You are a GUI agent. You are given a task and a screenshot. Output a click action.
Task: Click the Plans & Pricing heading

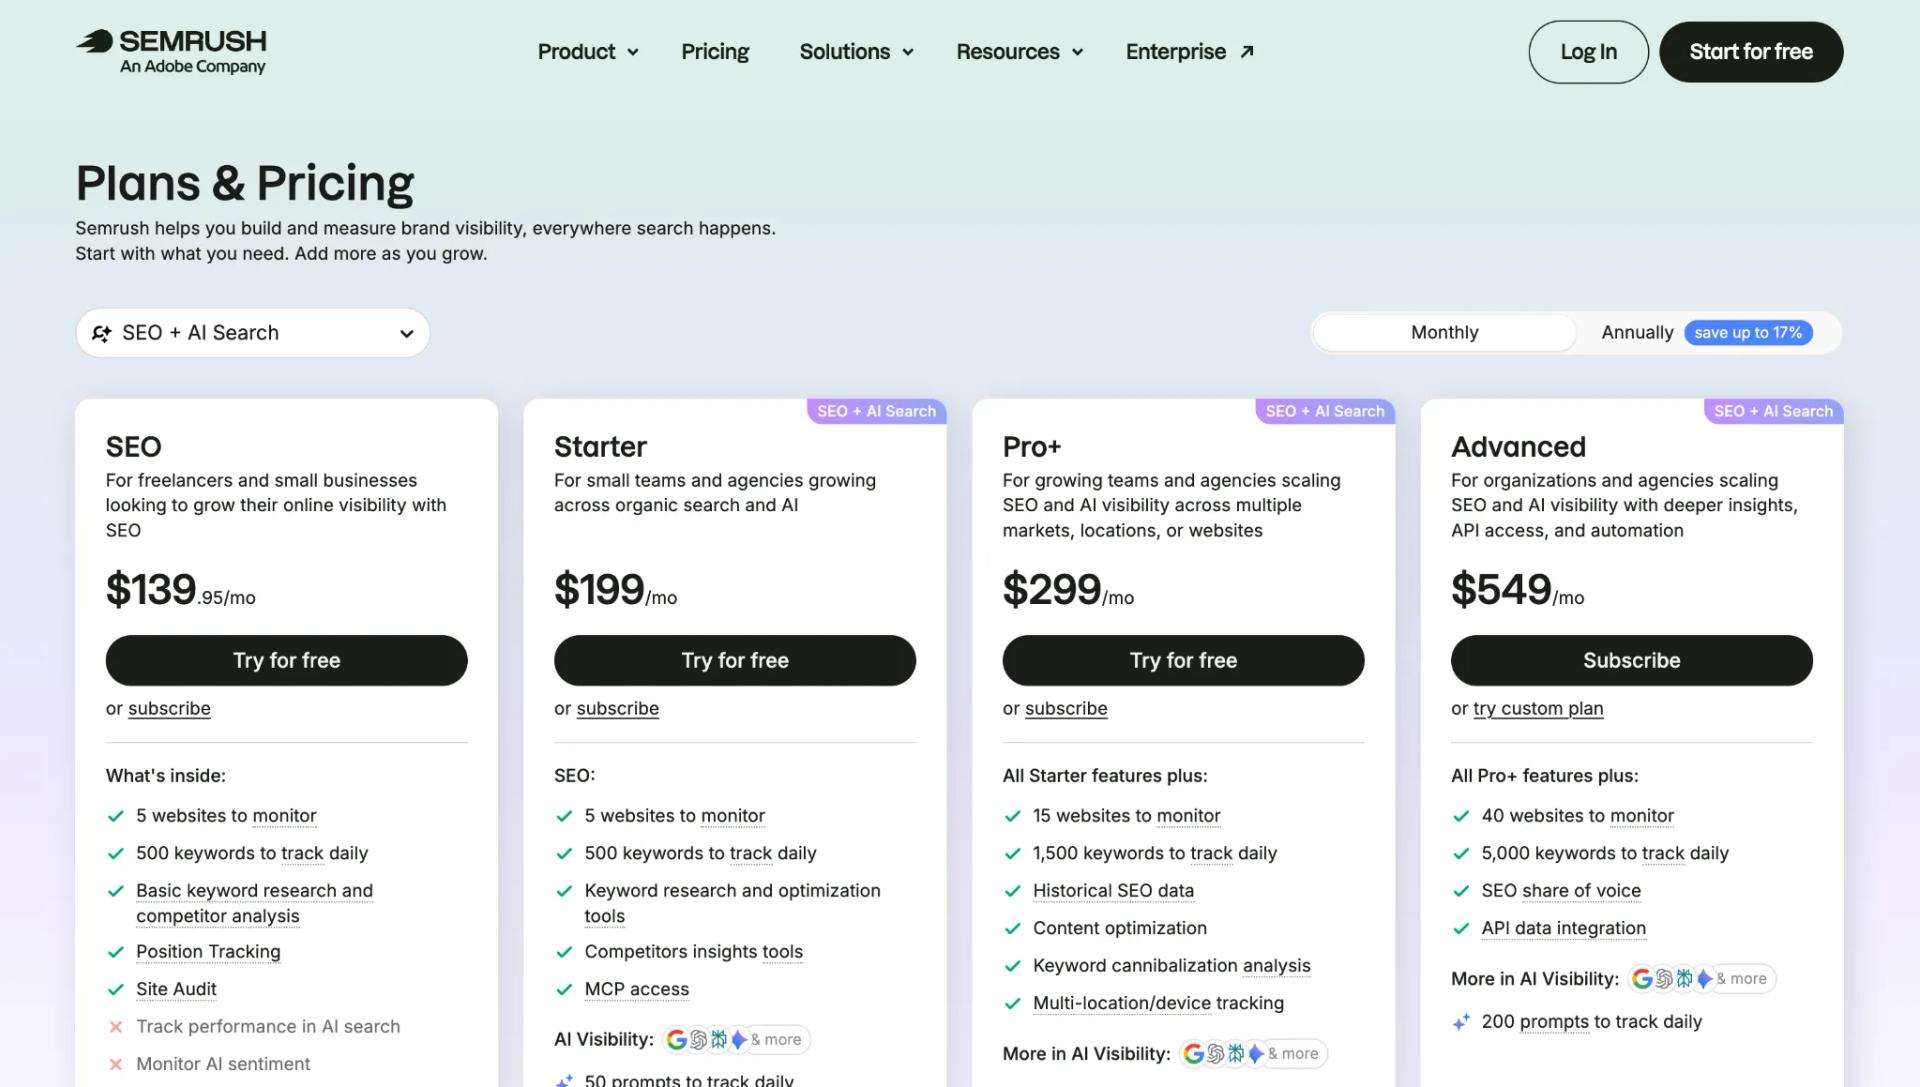pyautogui.click(x=245, y=183)
